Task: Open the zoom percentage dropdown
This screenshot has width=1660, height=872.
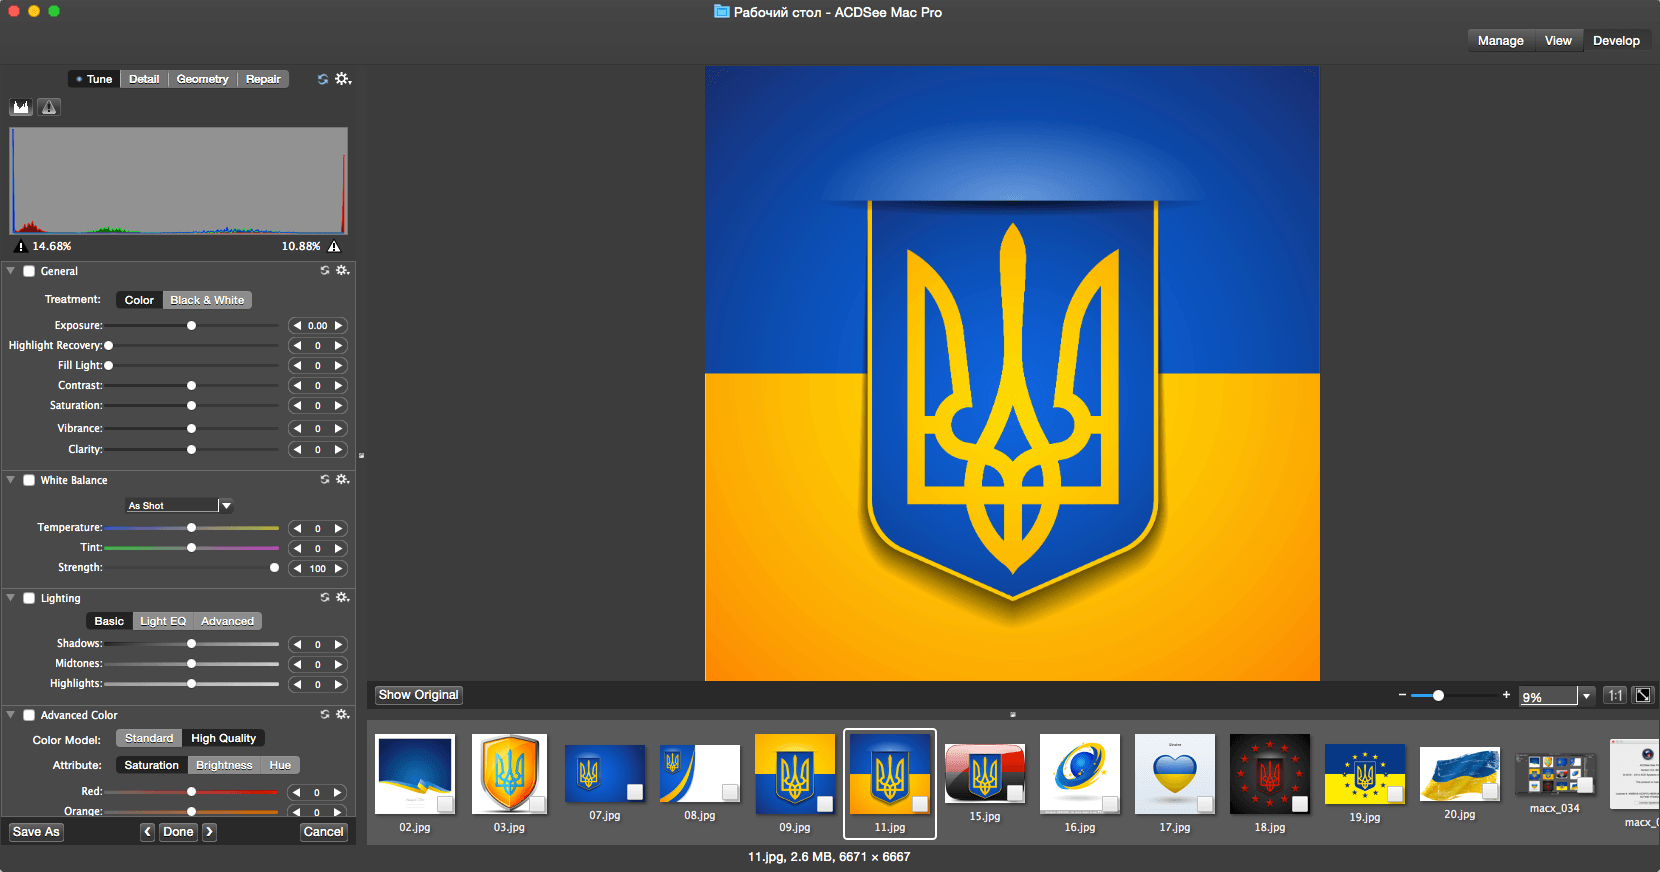Action: [x=1586, y=696]
